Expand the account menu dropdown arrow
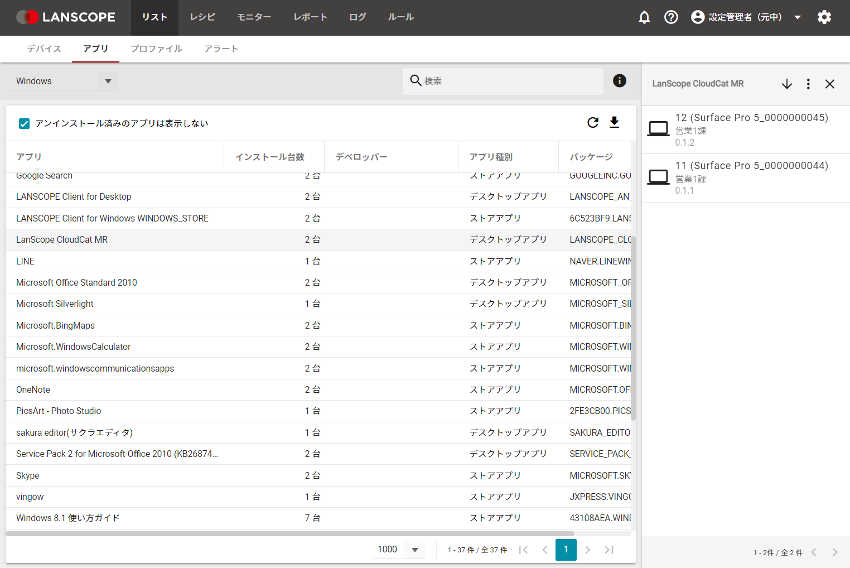This screenshot has height=568, width=850. click(797, 17)
